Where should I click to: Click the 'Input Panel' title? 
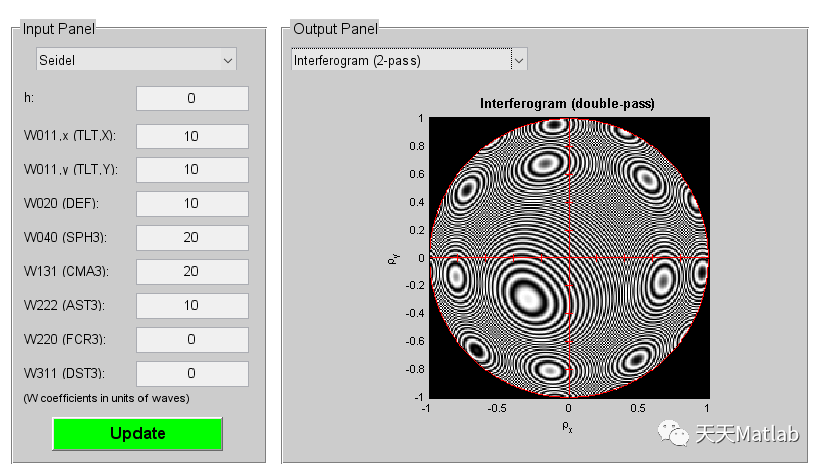[x=58, y=28]
